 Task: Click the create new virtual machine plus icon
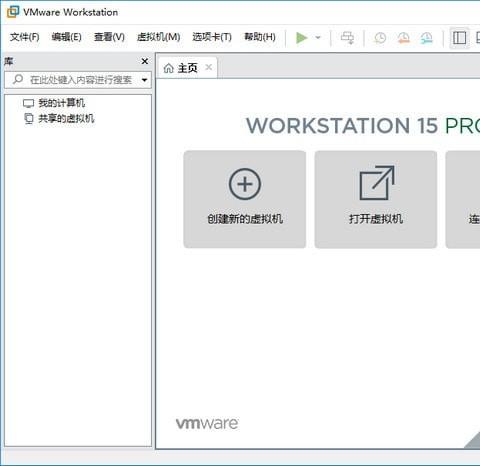(x=245, y=184)
